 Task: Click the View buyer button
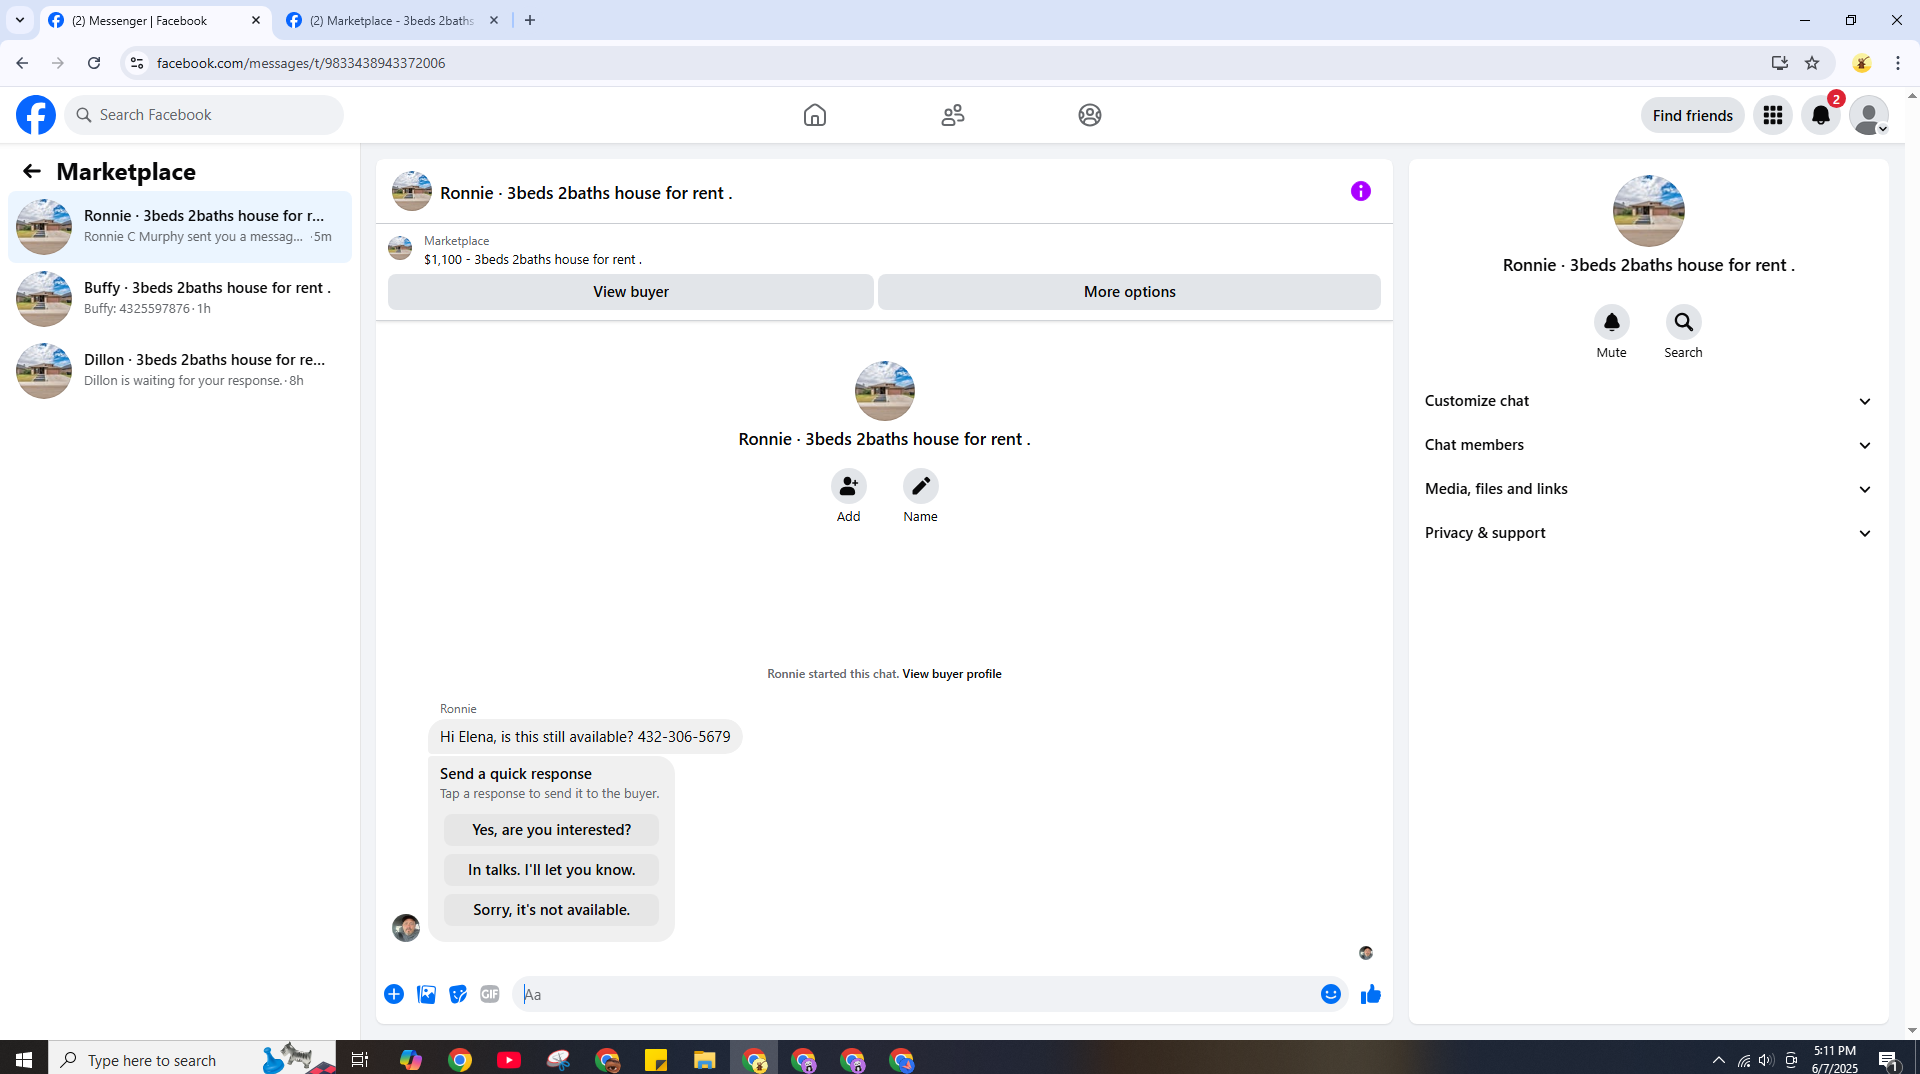pos(631,292)
